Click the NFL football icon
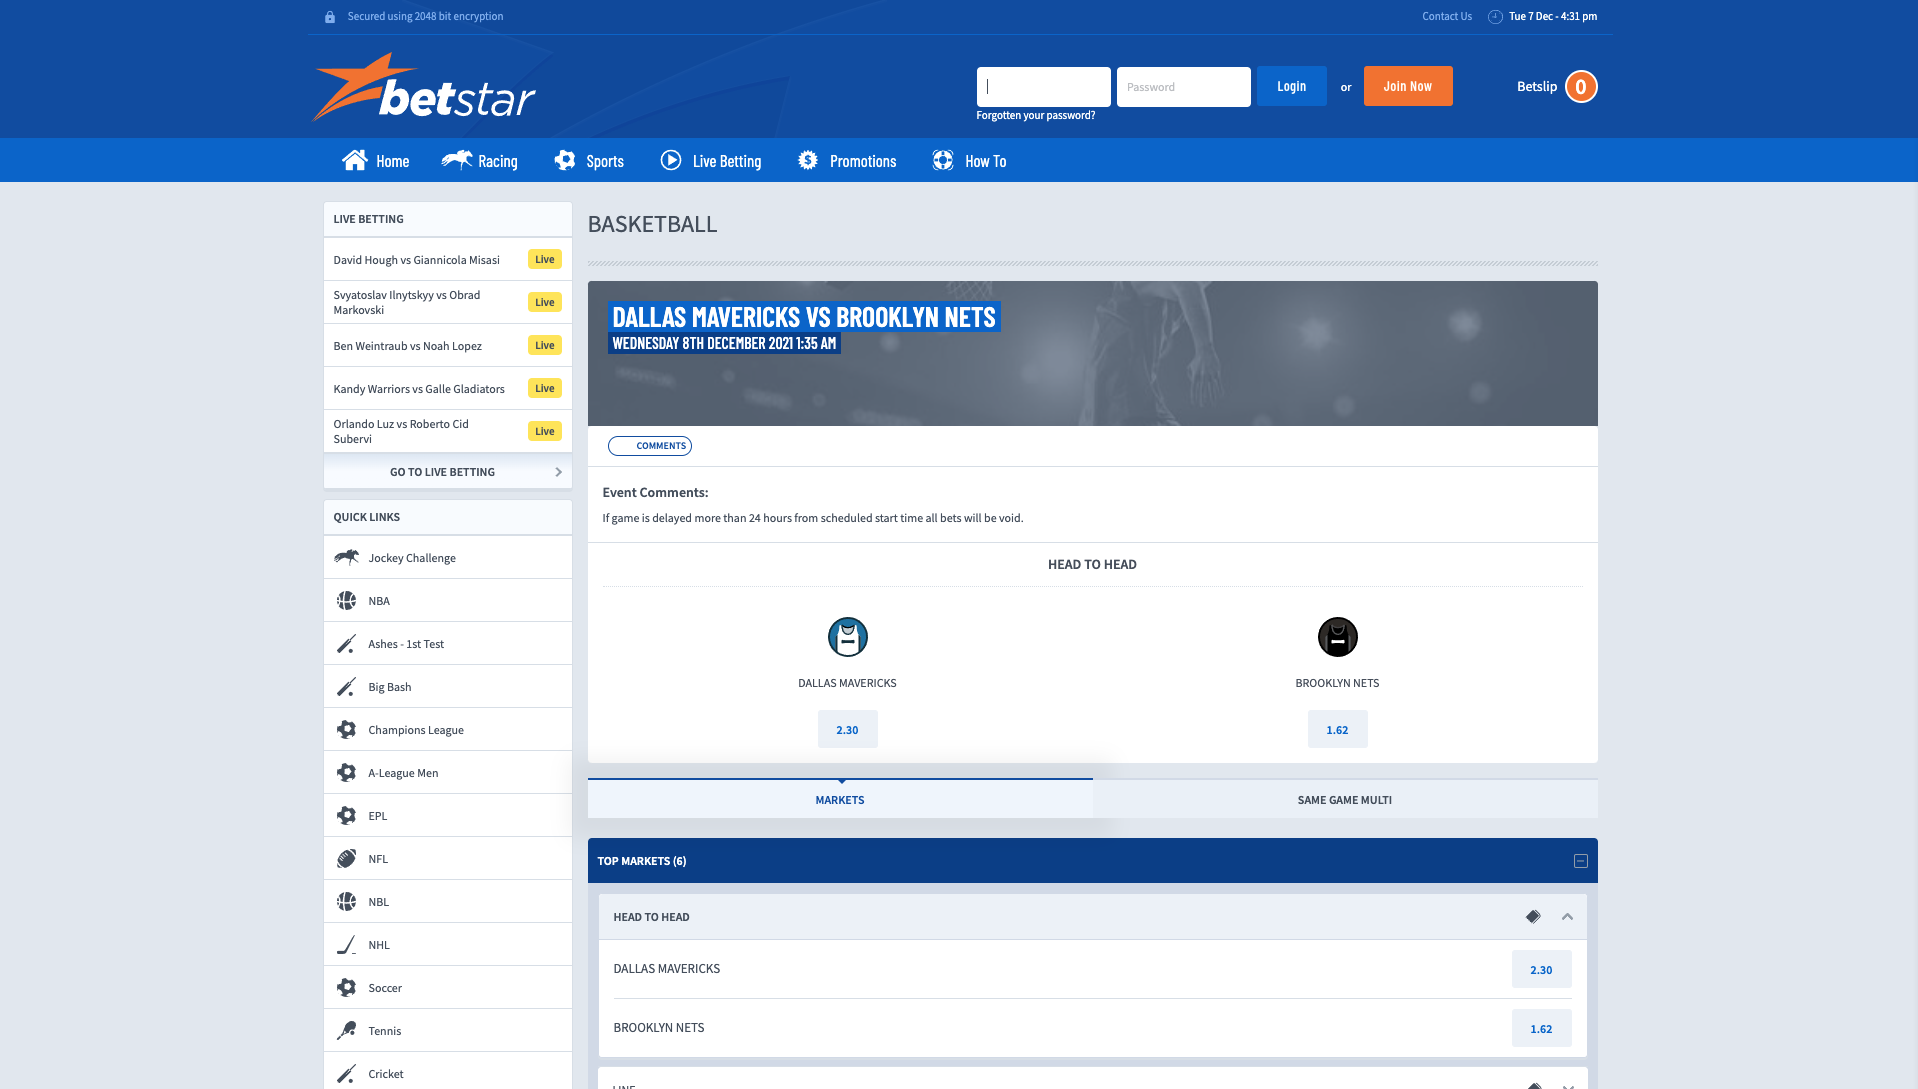 pos(346,858)
